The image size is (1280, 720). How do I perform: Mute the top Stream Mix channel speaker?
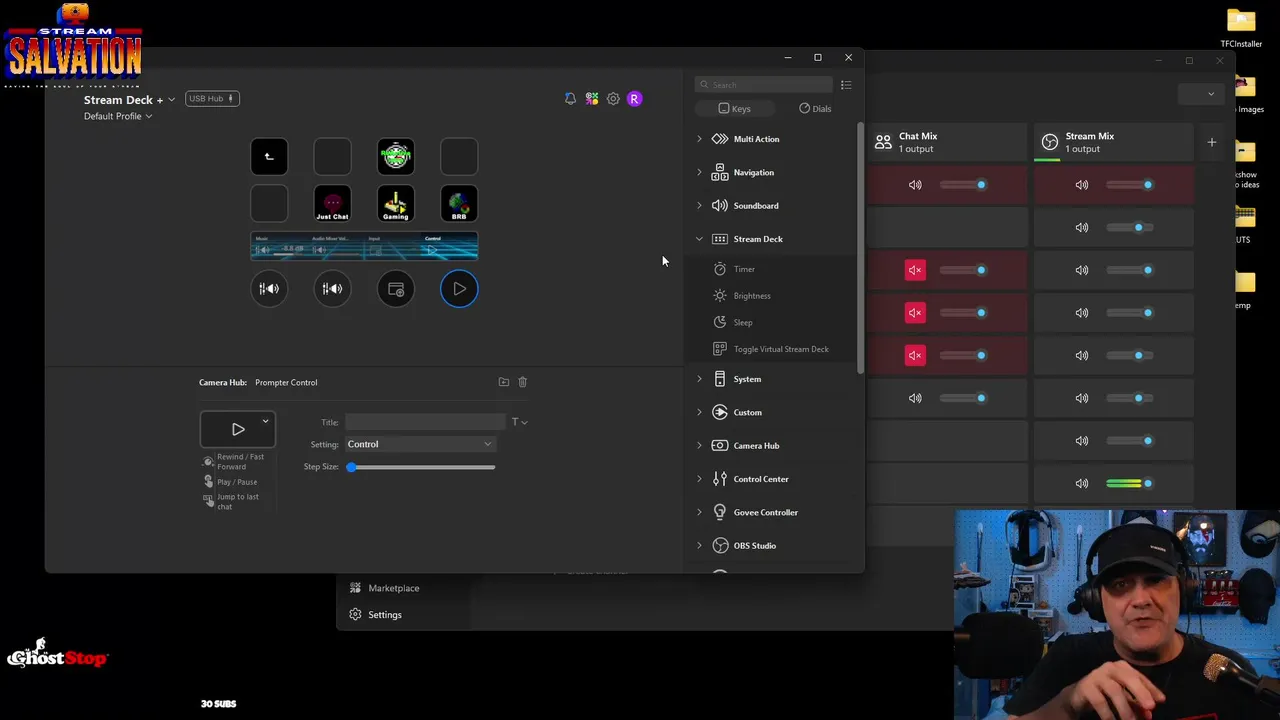click(1082, 185)
